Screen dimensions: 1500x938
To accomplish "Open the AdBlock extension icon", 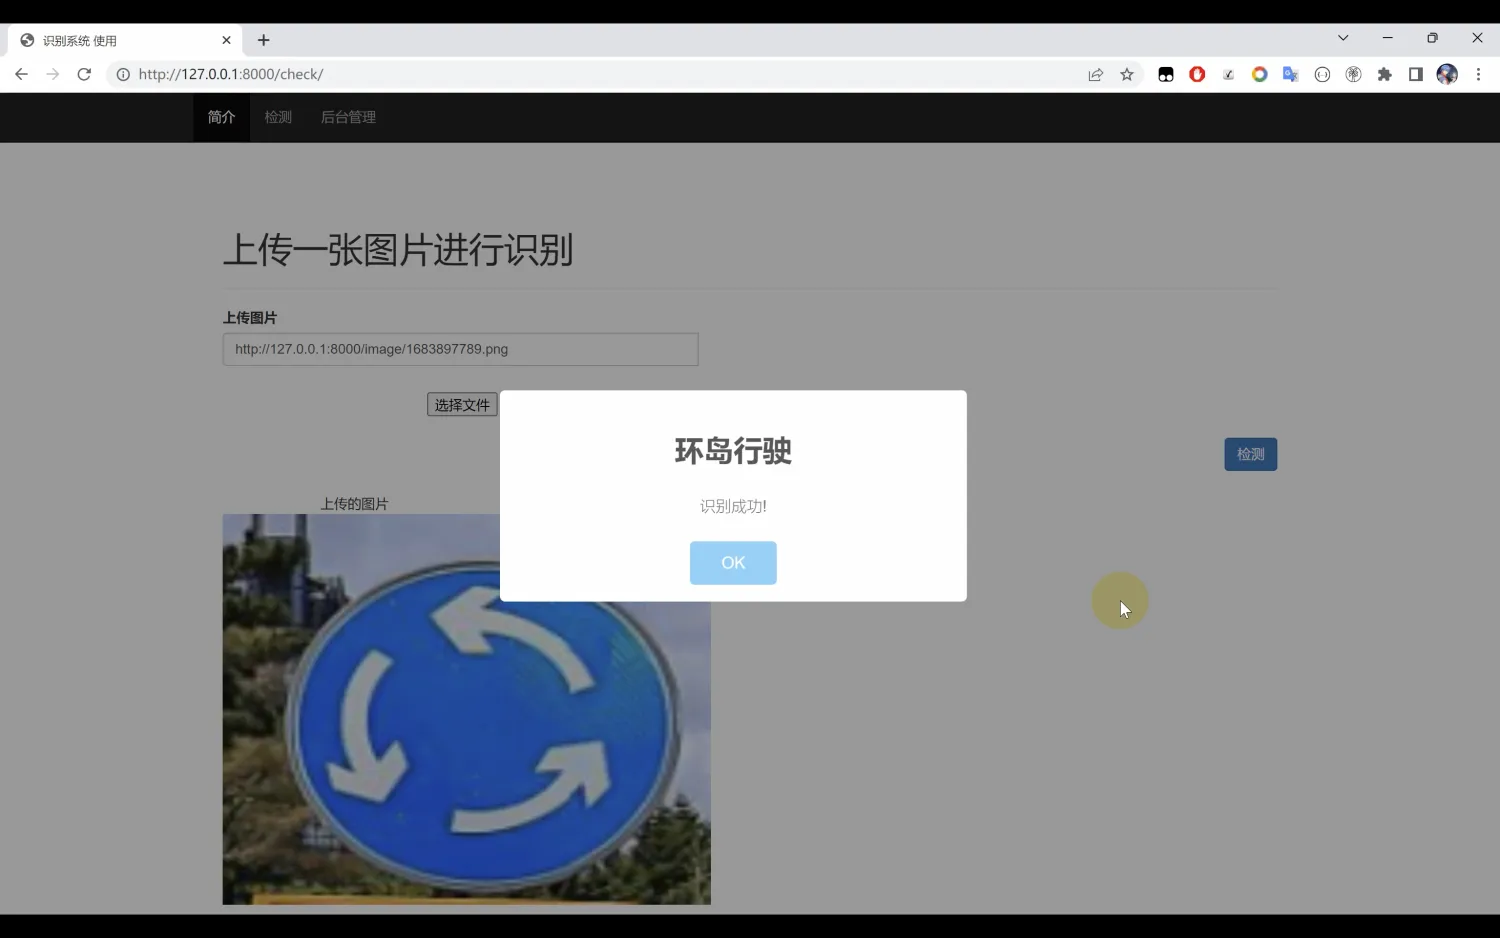I will pos(1197,74).
